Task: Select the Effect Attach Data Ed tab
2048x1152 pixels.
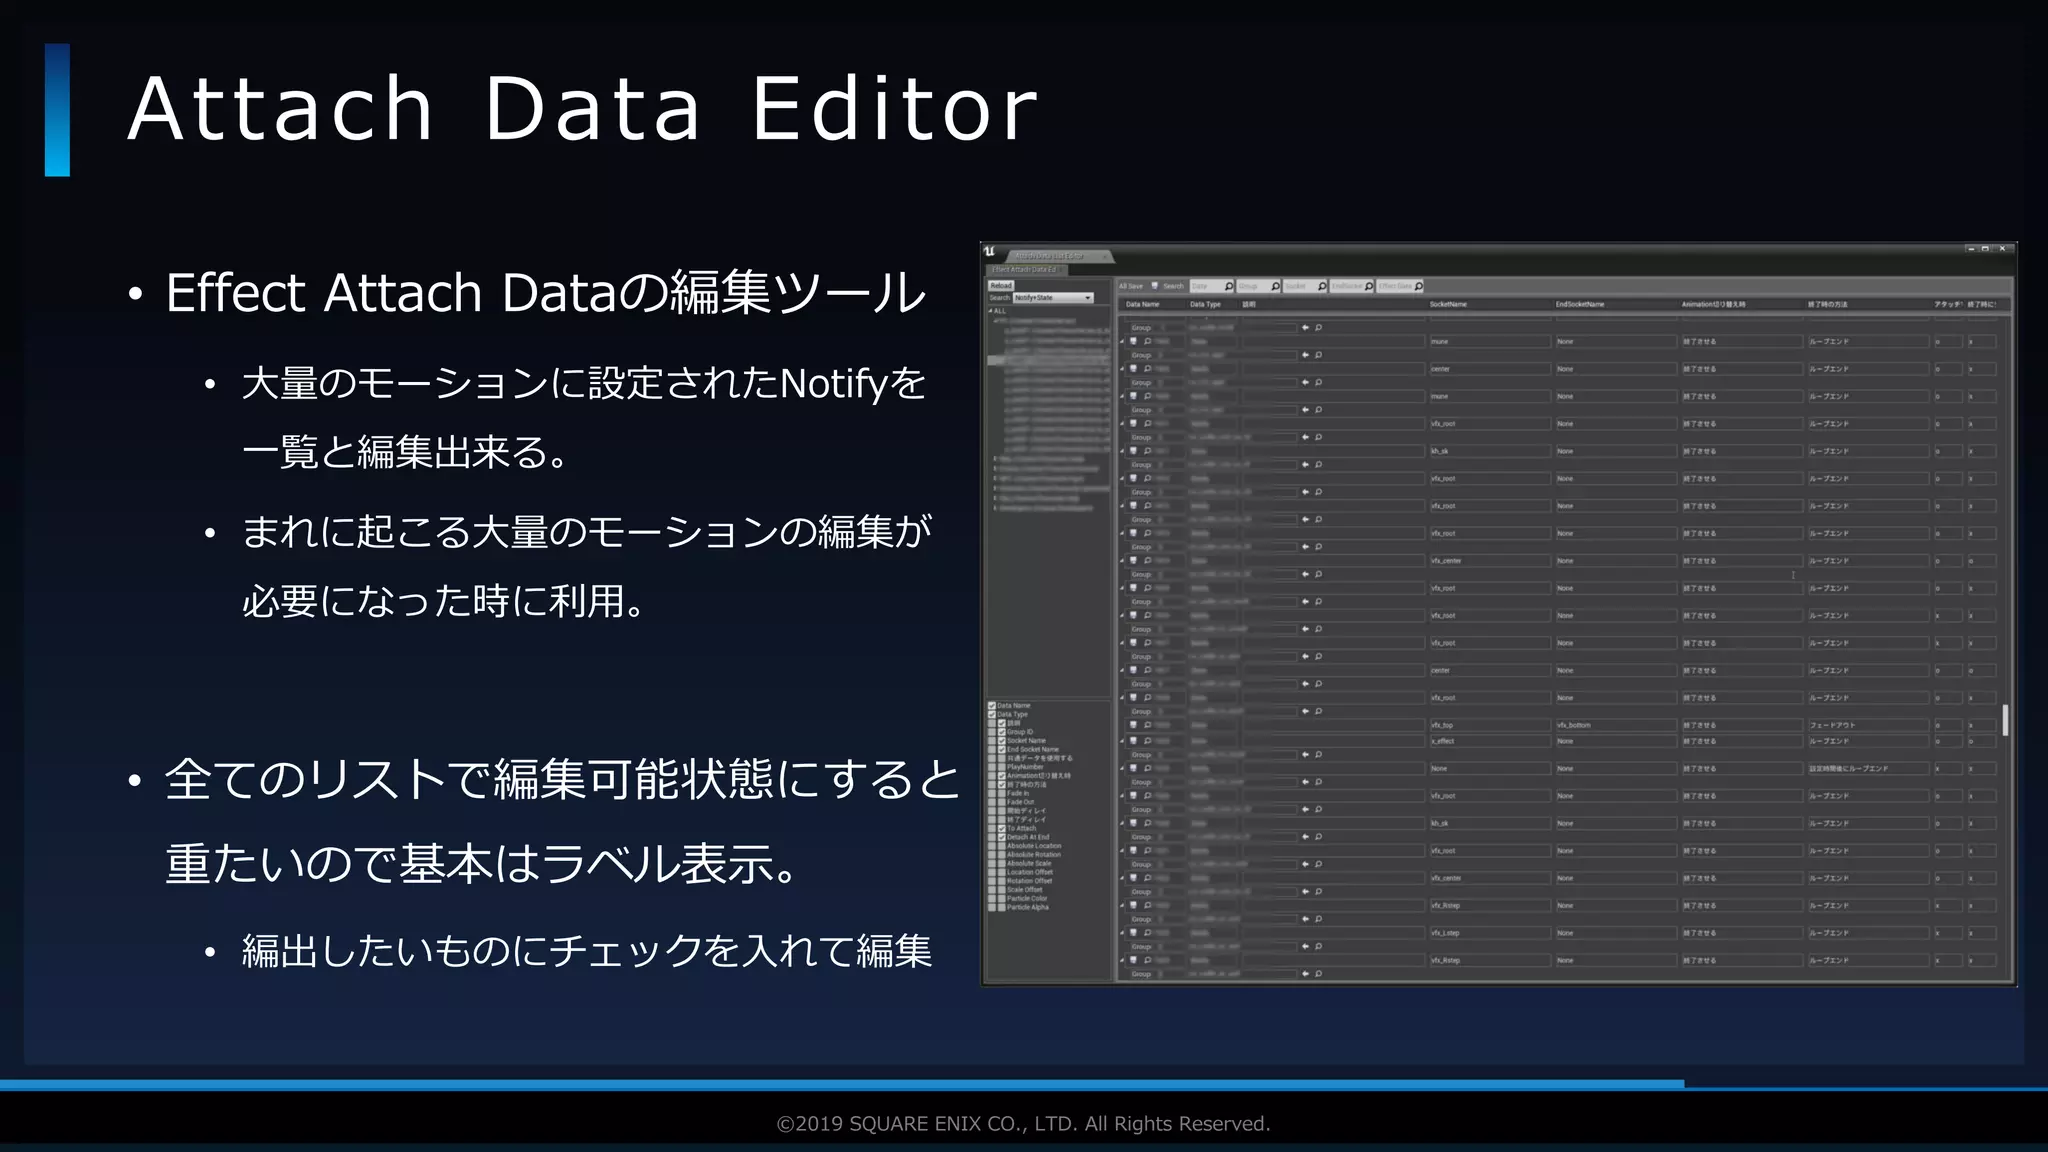Action: [1025, 270]
